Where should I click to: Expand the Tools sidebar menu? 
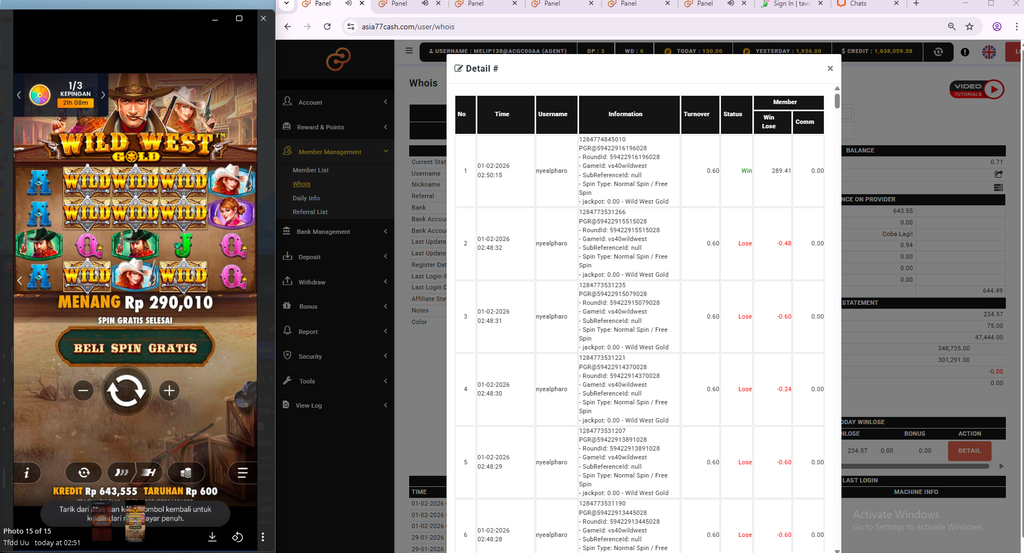tap(335, 381)
